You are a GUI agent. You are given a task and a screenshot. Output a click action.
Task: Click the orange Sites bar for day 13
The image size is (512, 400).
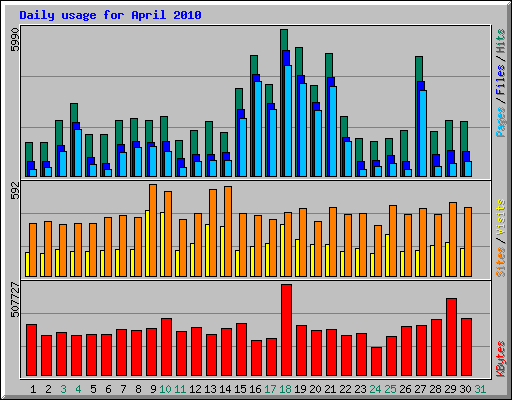click(x=213, y=233)
